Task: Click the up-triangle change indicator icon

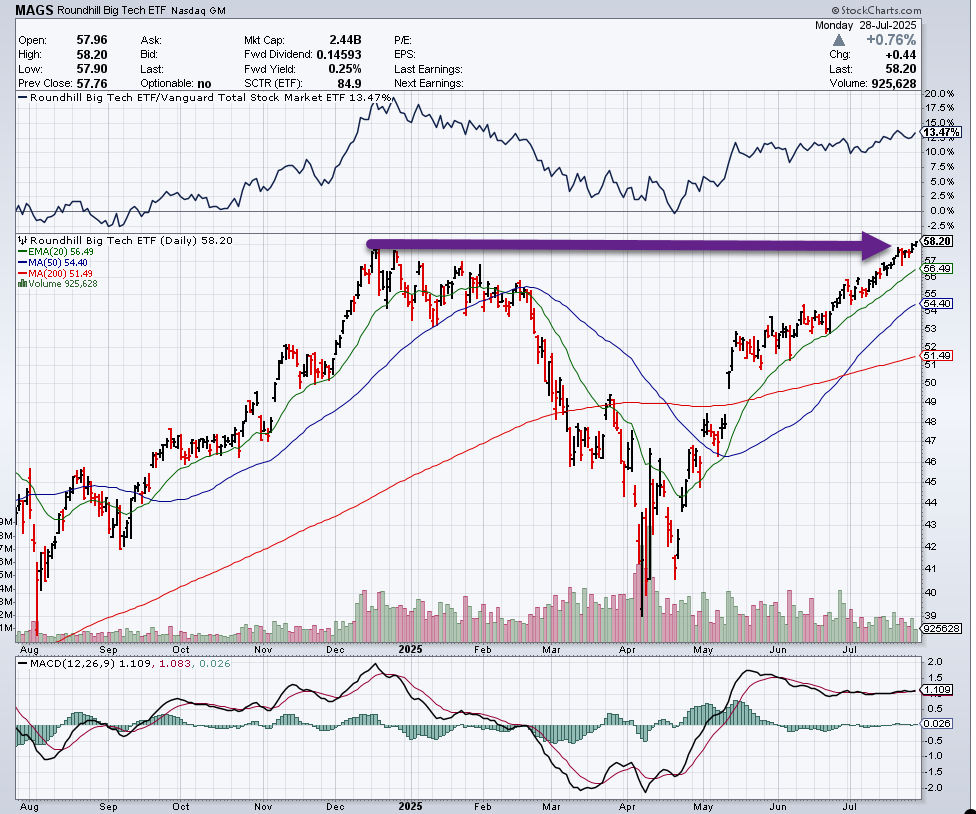Action: click(x=839, y=40)
